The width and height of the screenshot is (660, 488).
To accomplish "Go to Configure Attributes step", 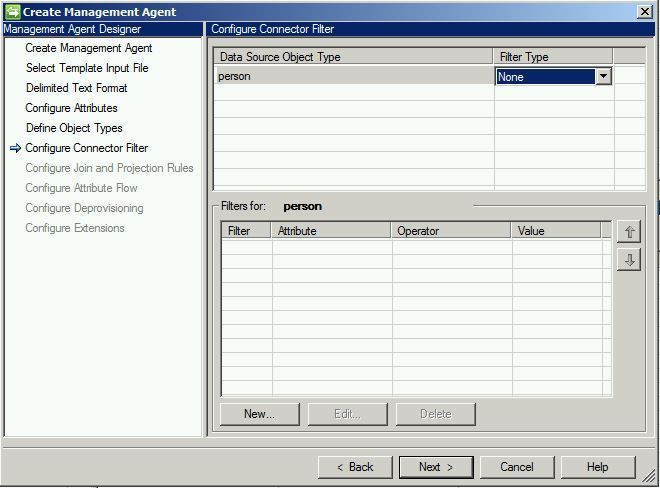I will (x=72, y=108).
